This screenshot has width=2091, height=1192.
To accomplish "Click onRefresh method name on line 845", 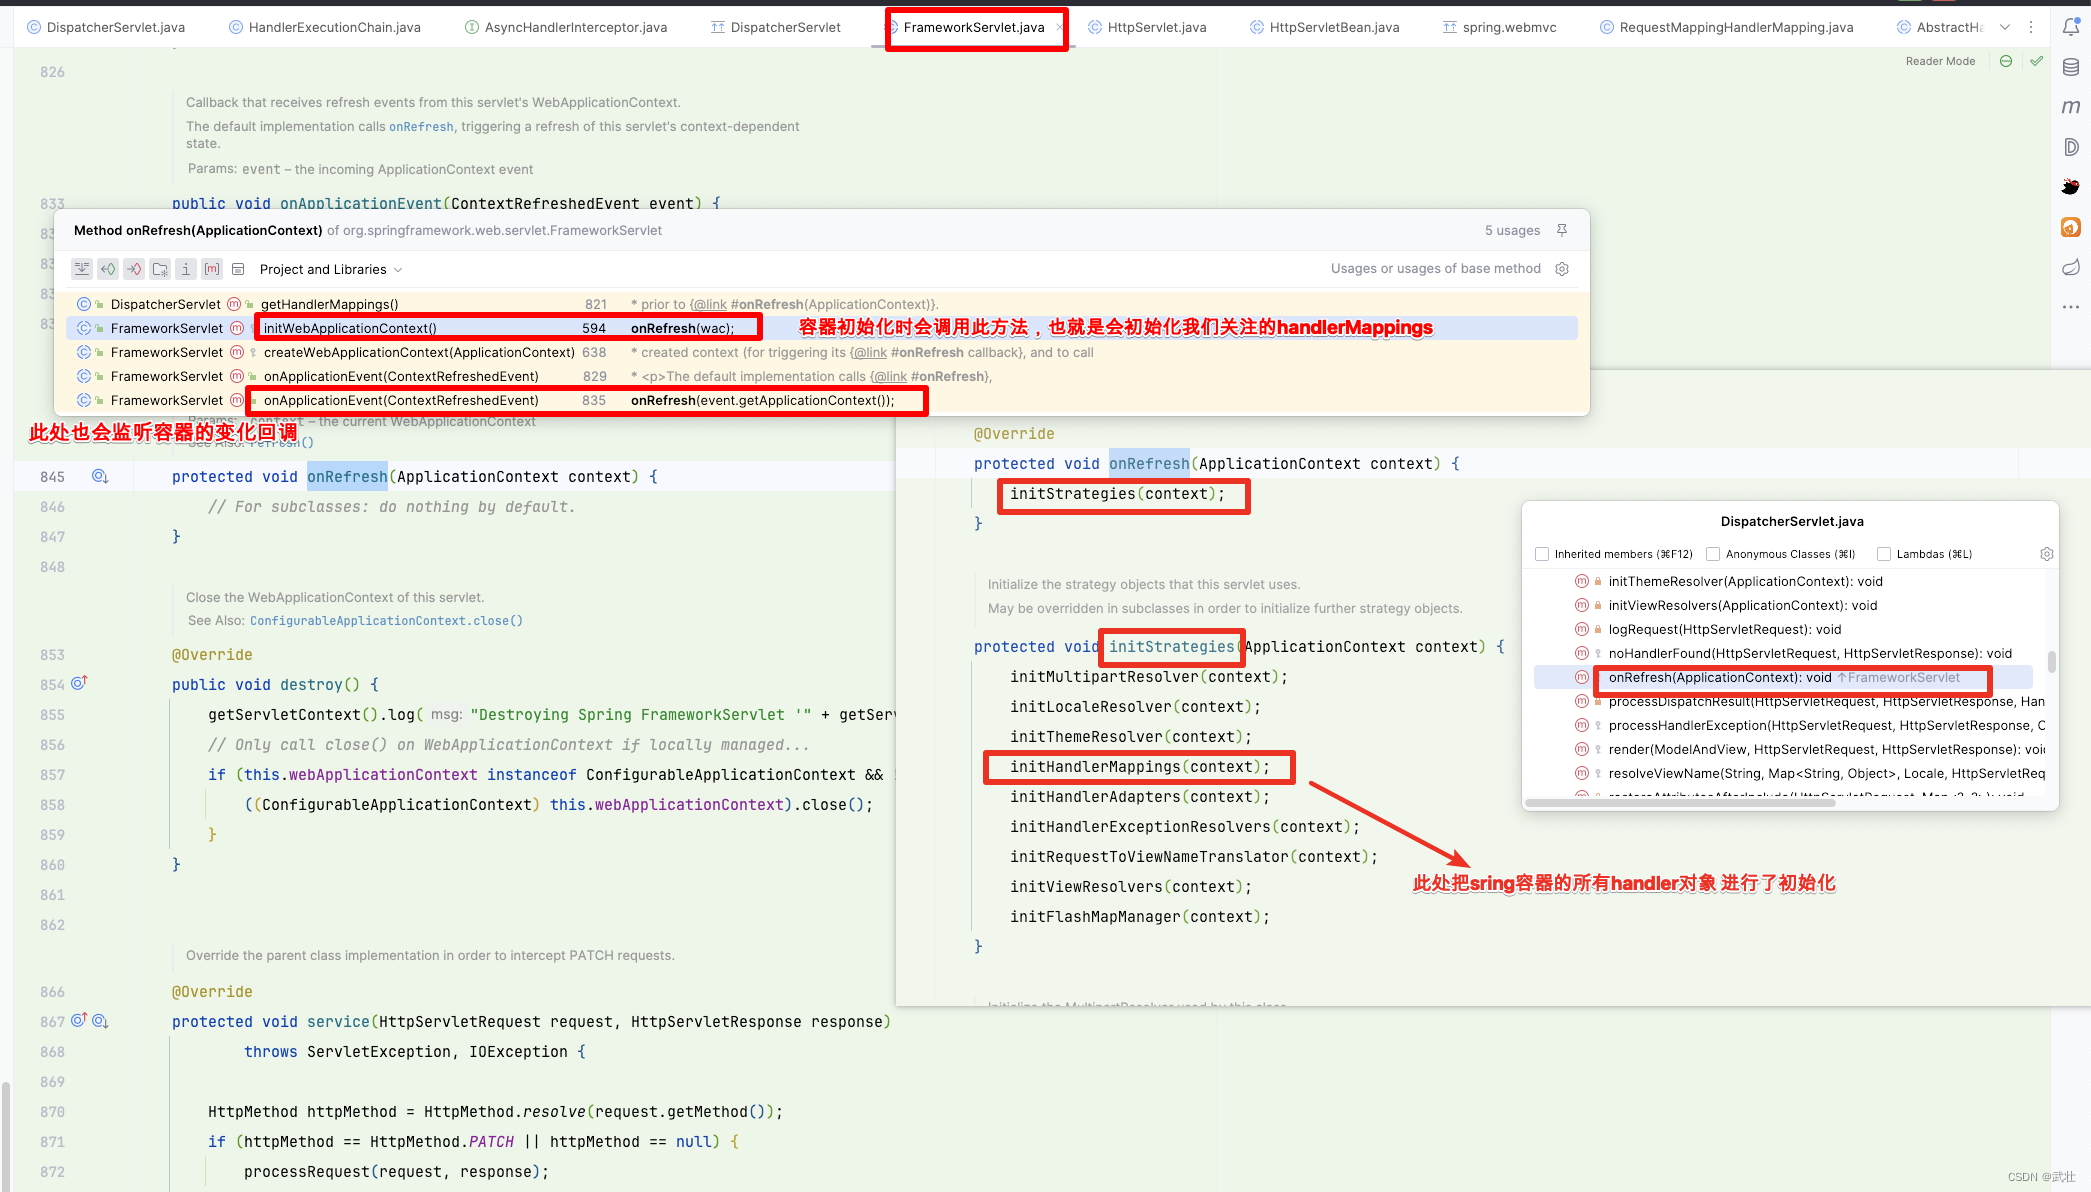I will coord(347,477).
